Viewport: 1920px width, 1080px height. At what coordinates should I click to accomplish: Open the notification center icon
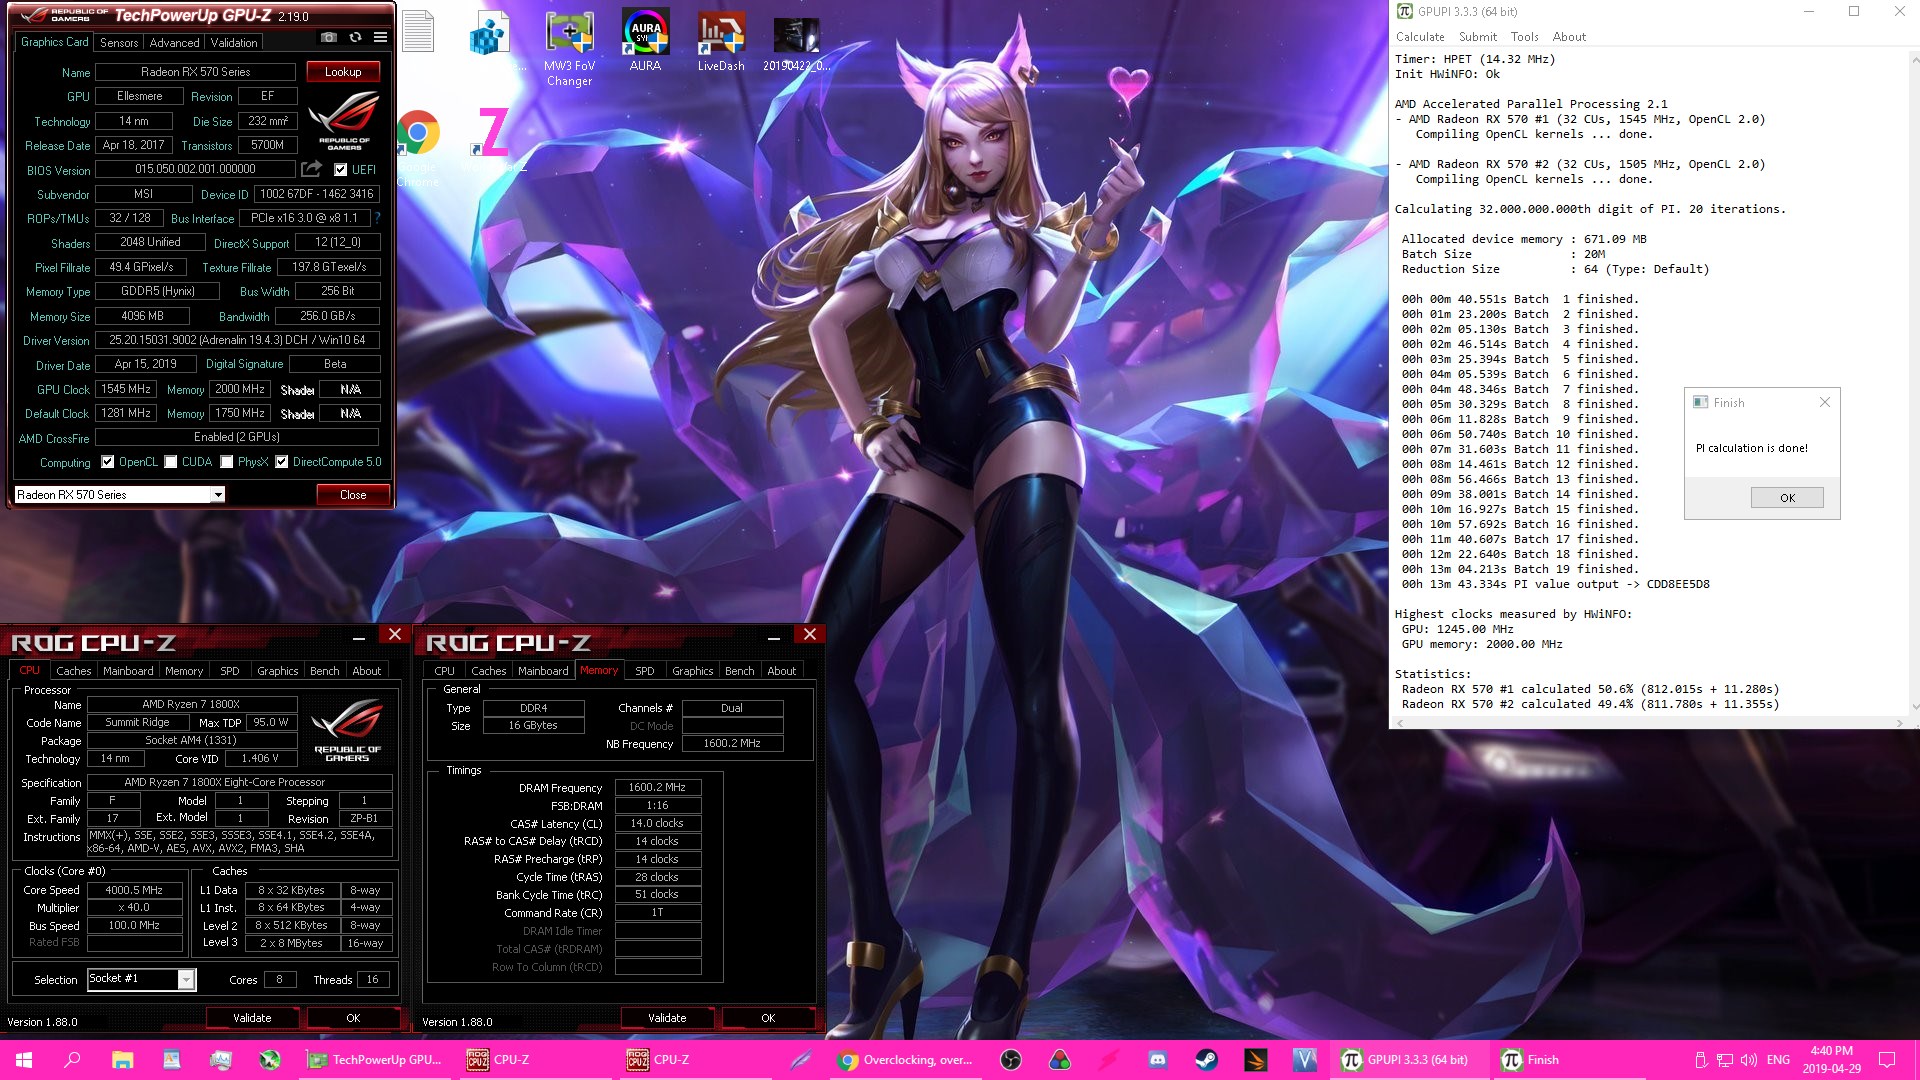(x=1887, y=1060)
